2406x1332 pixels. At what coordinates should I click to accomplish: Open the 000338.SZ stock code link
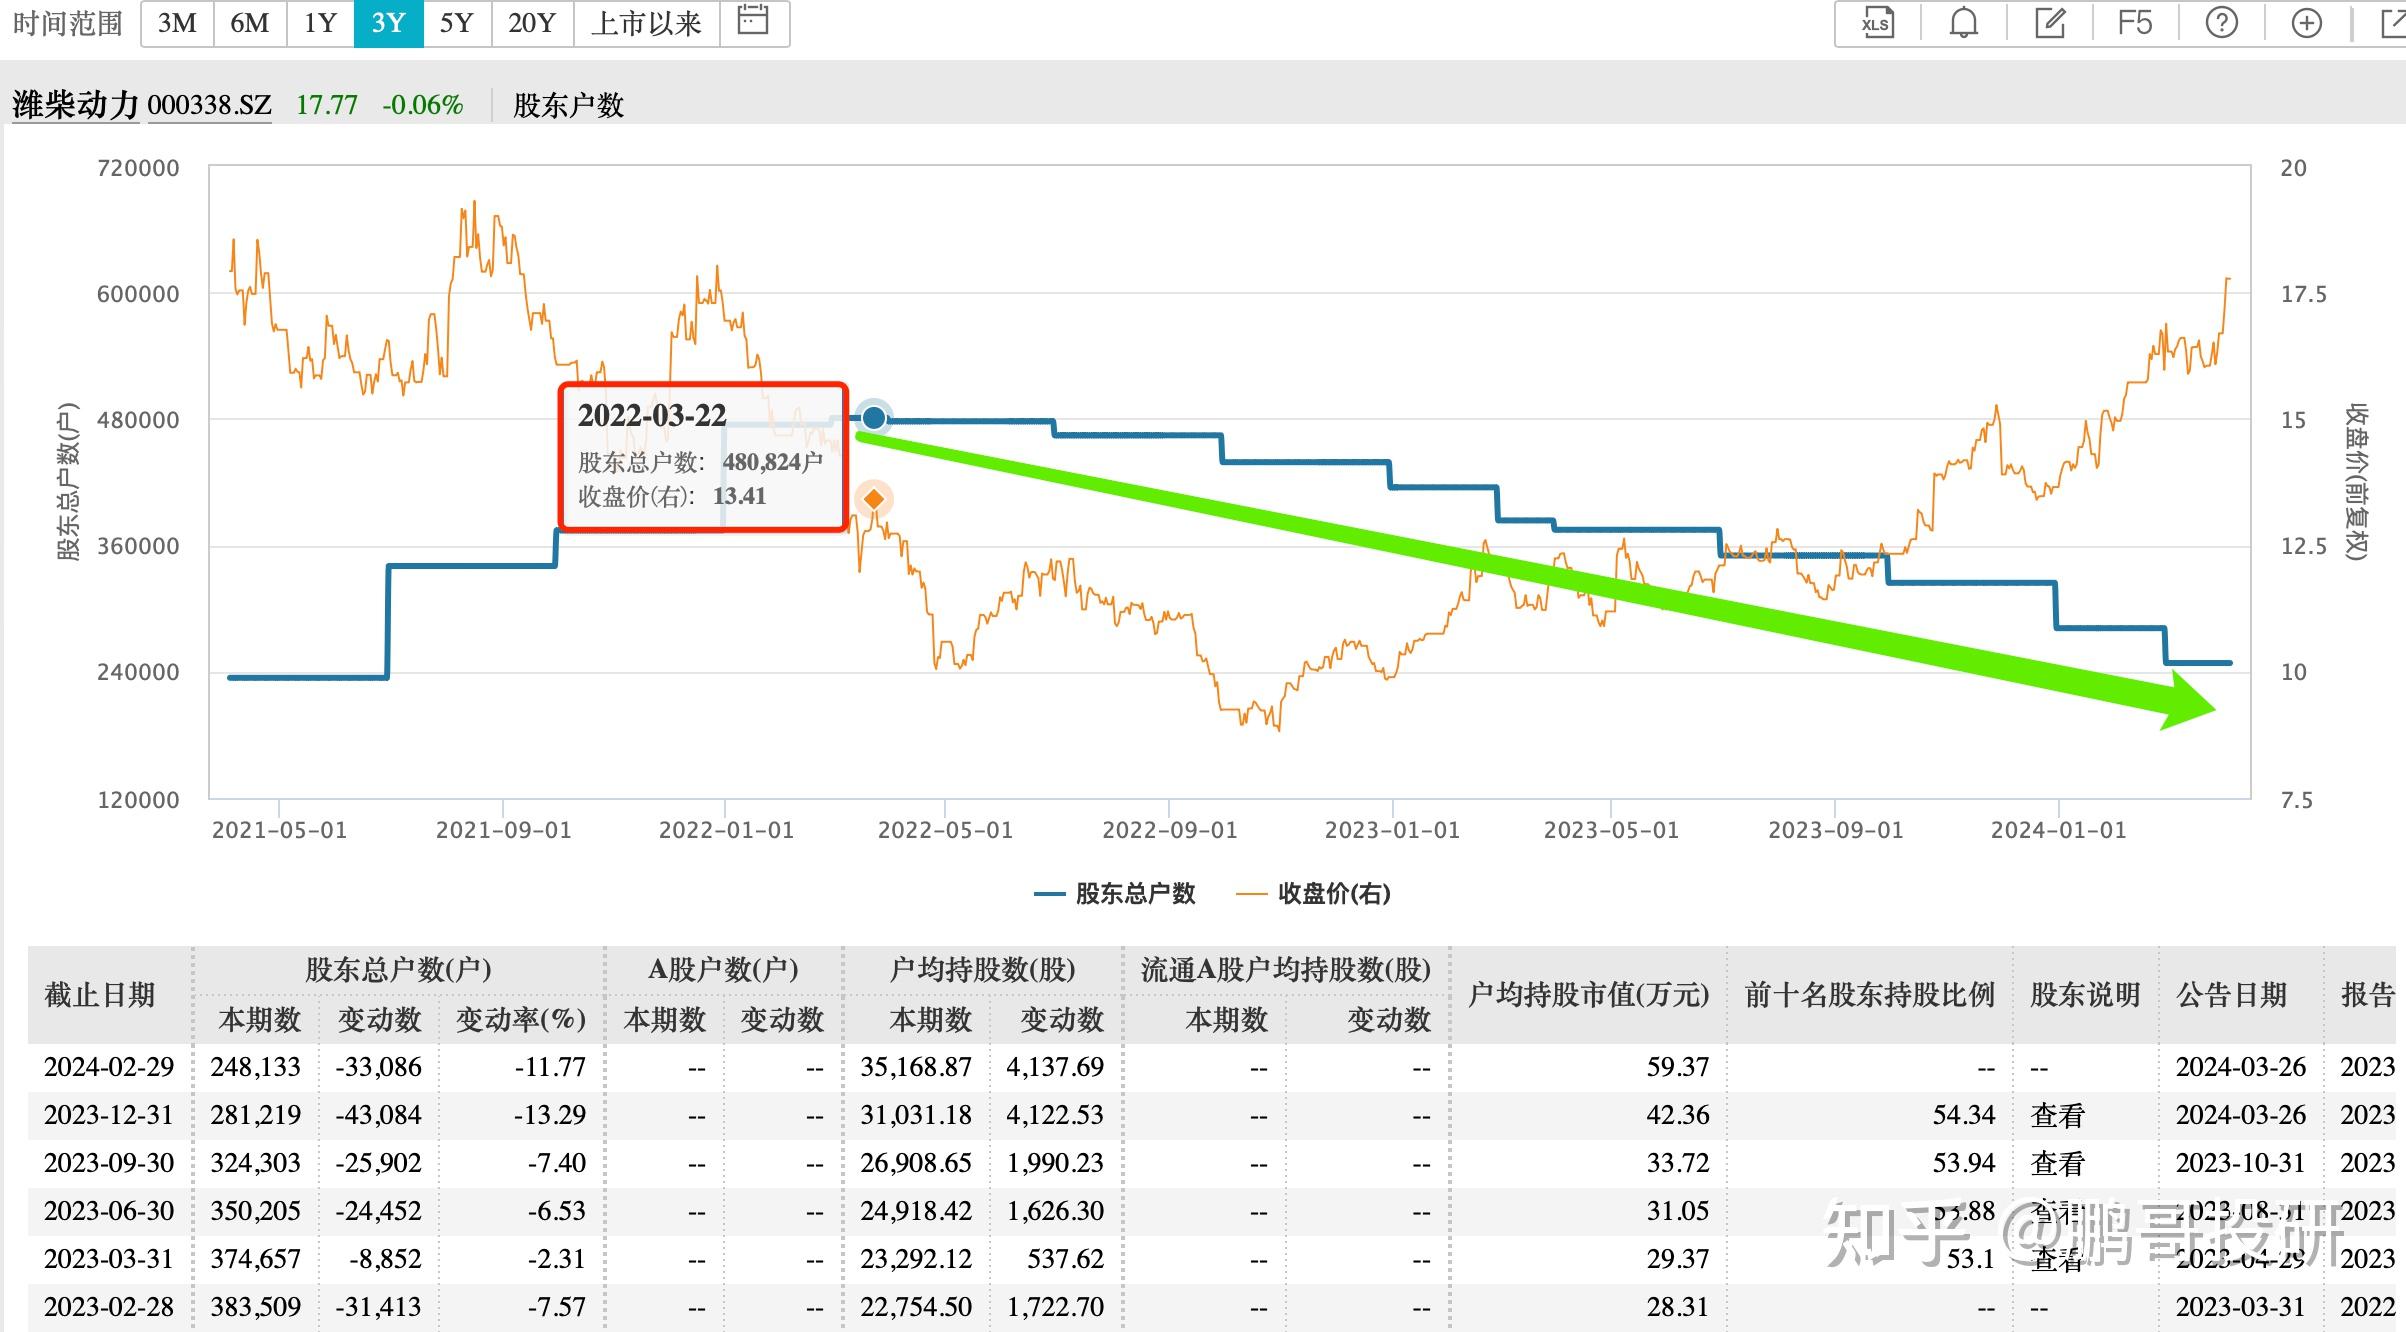pyautogui.click(x=208, y=104)
